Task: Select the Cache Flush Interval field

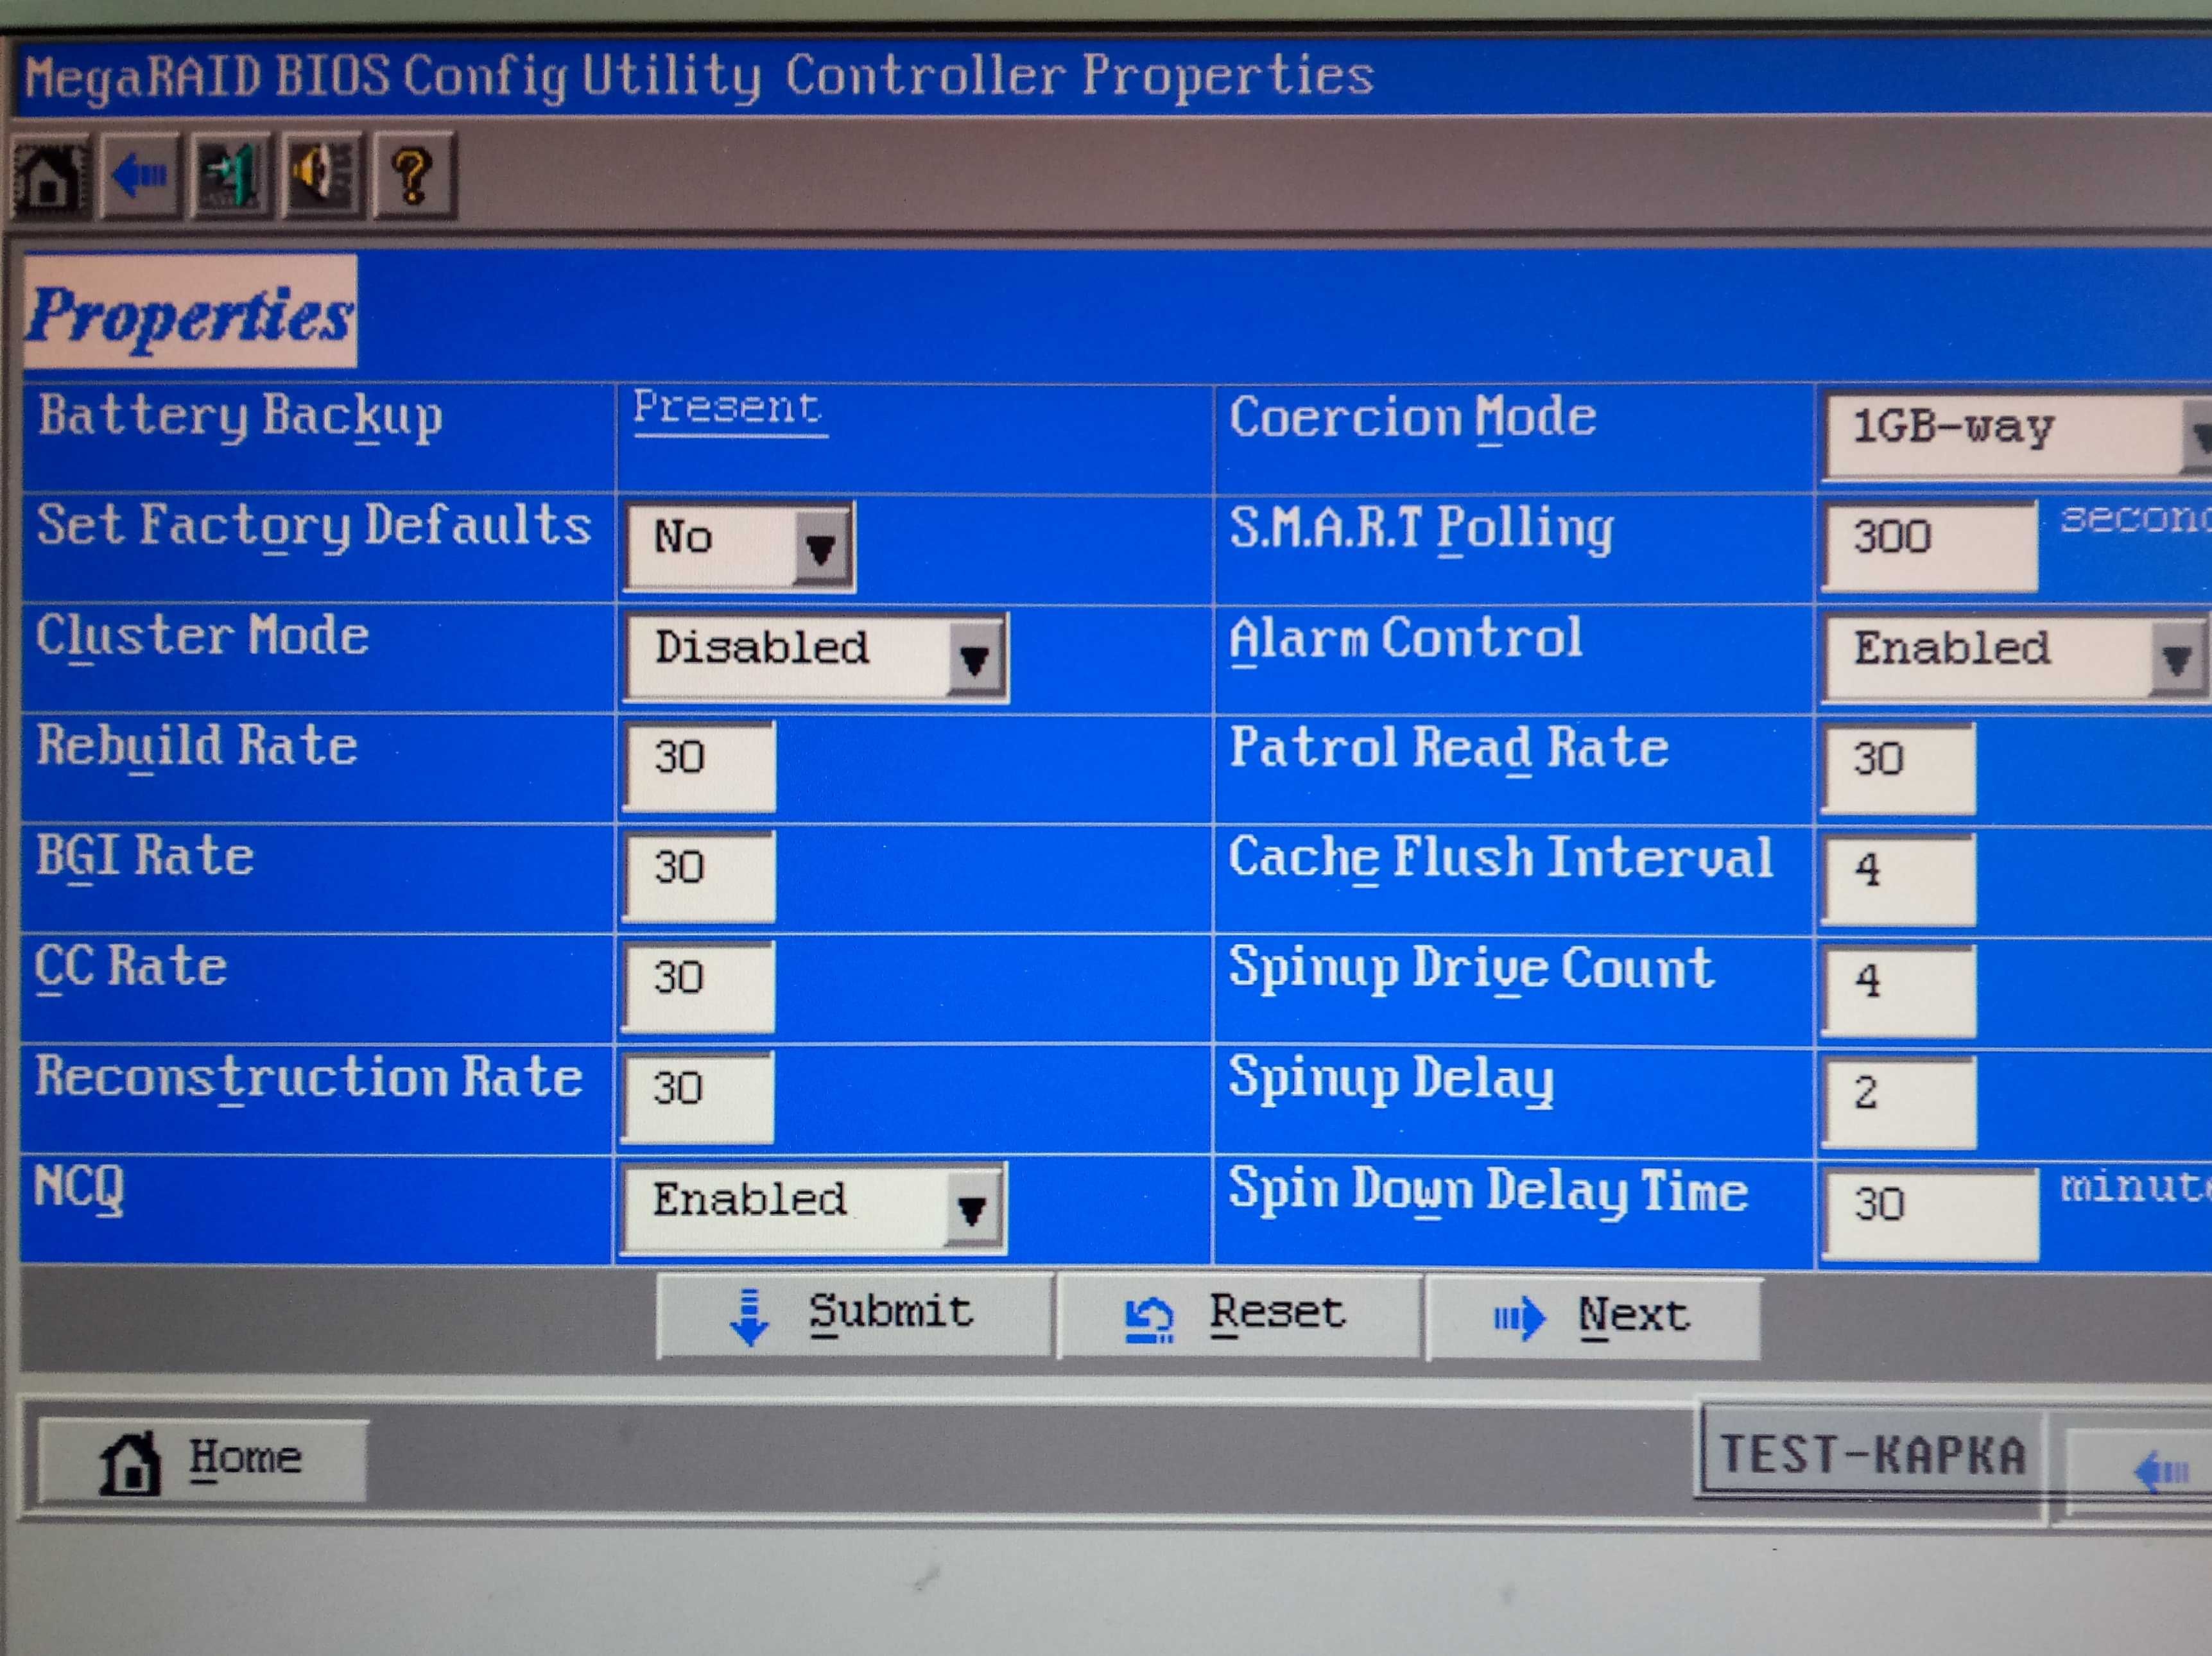Action: [1899, 877]
